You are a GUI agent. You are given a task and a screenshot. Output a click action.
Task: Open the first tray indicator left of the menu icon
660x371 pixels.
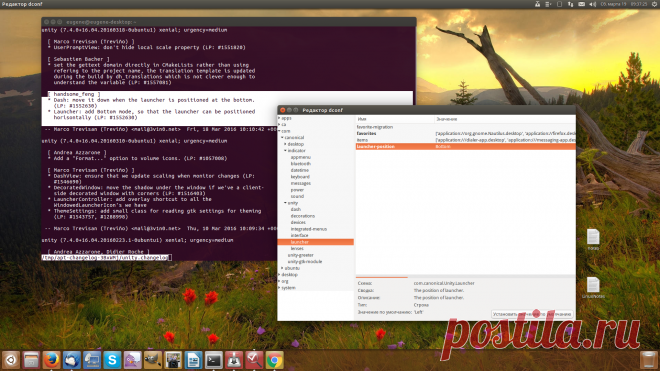coord(538,4)
